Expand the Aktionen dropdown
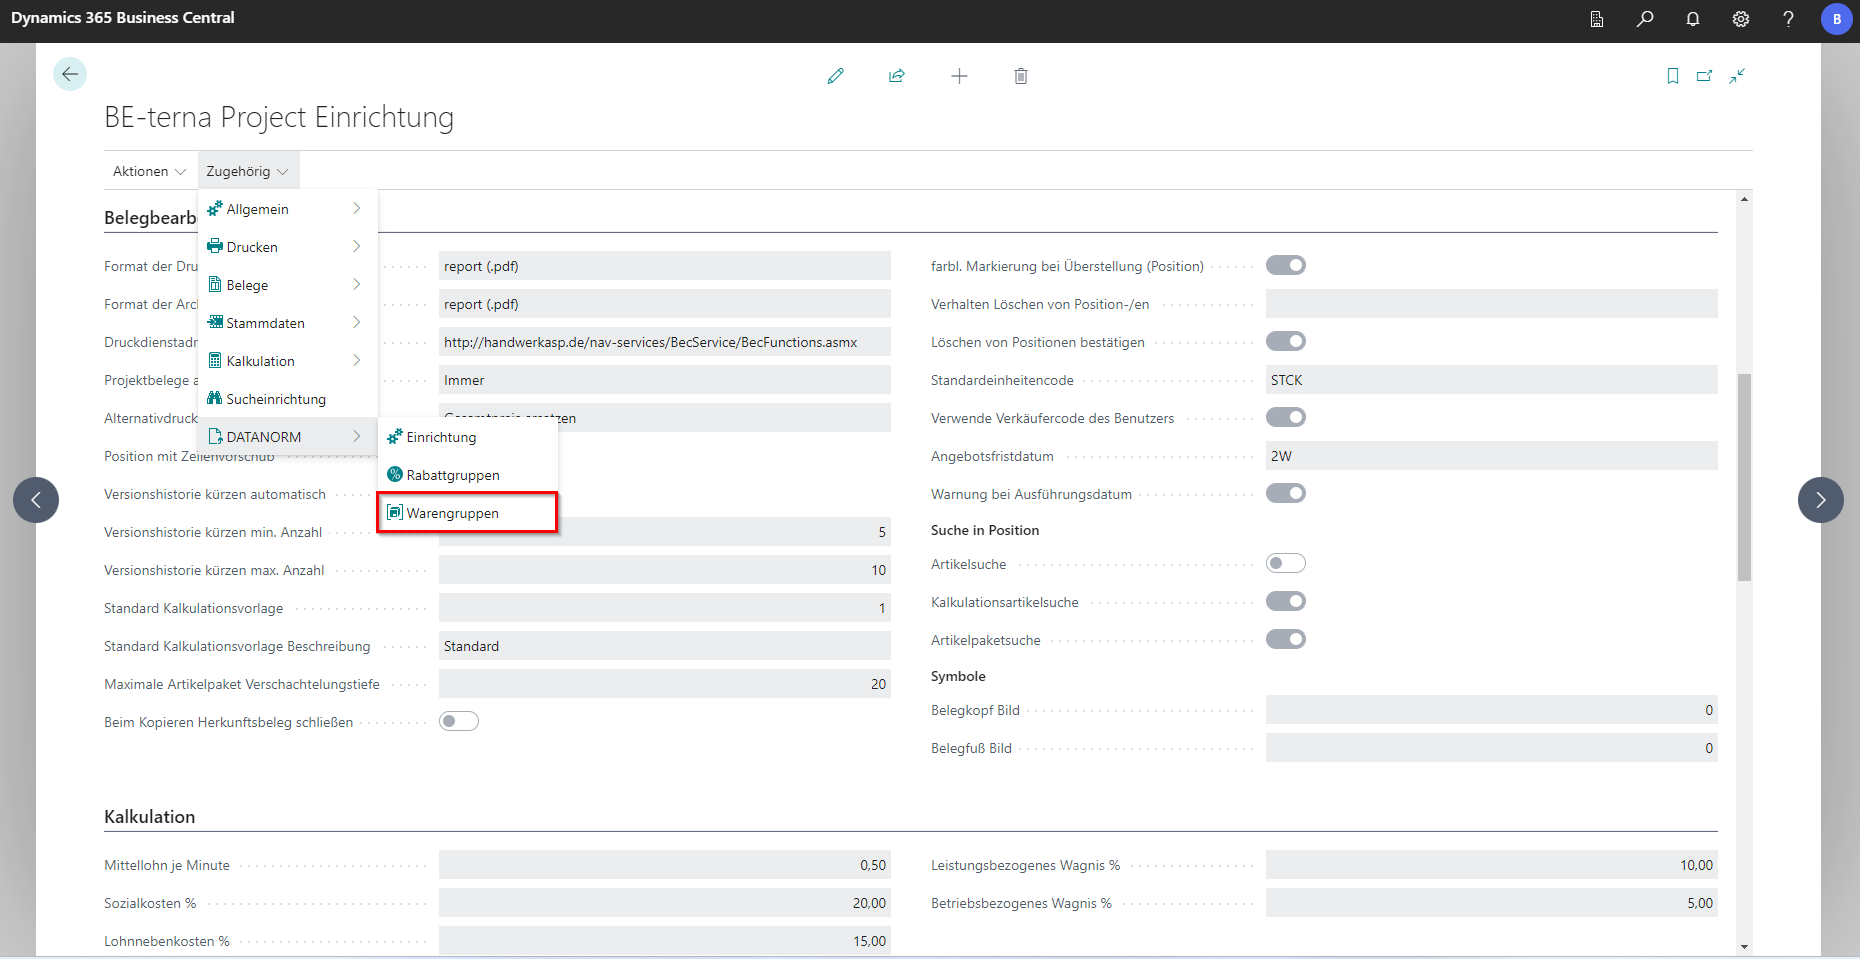 click(149, 171)
